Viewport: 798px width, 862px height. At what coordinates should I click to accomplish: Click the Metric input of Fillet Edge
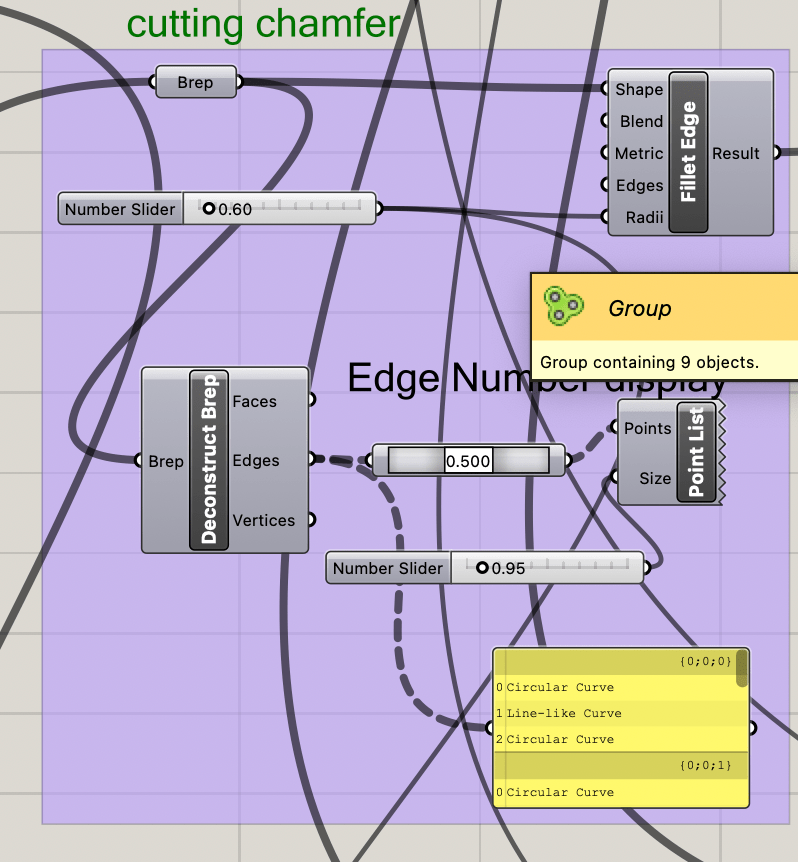pyautogui.click(x=639, y=153)
